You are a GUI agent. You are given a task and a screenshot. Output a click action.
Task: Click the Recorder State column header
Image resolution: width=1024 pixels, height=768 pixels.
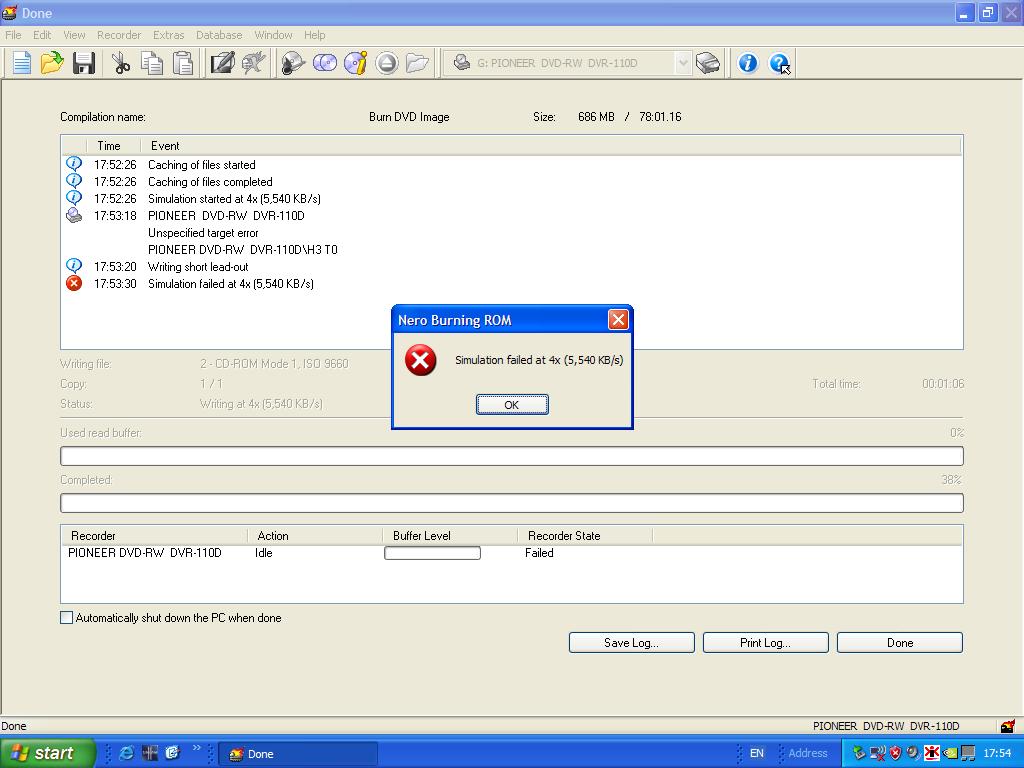pos(586,536)
